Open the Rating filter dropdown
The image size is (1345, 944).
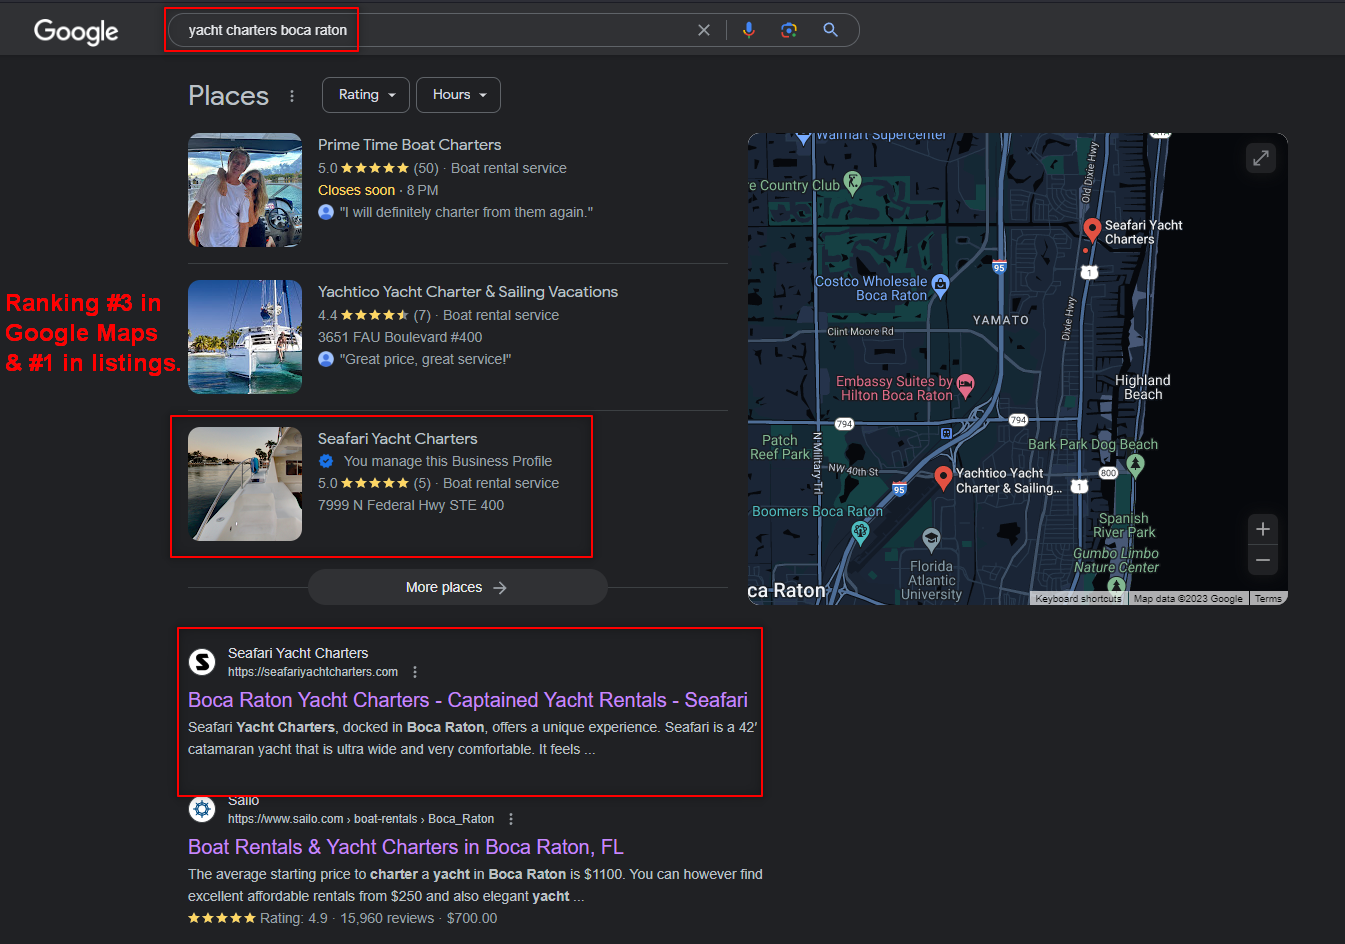366,95
